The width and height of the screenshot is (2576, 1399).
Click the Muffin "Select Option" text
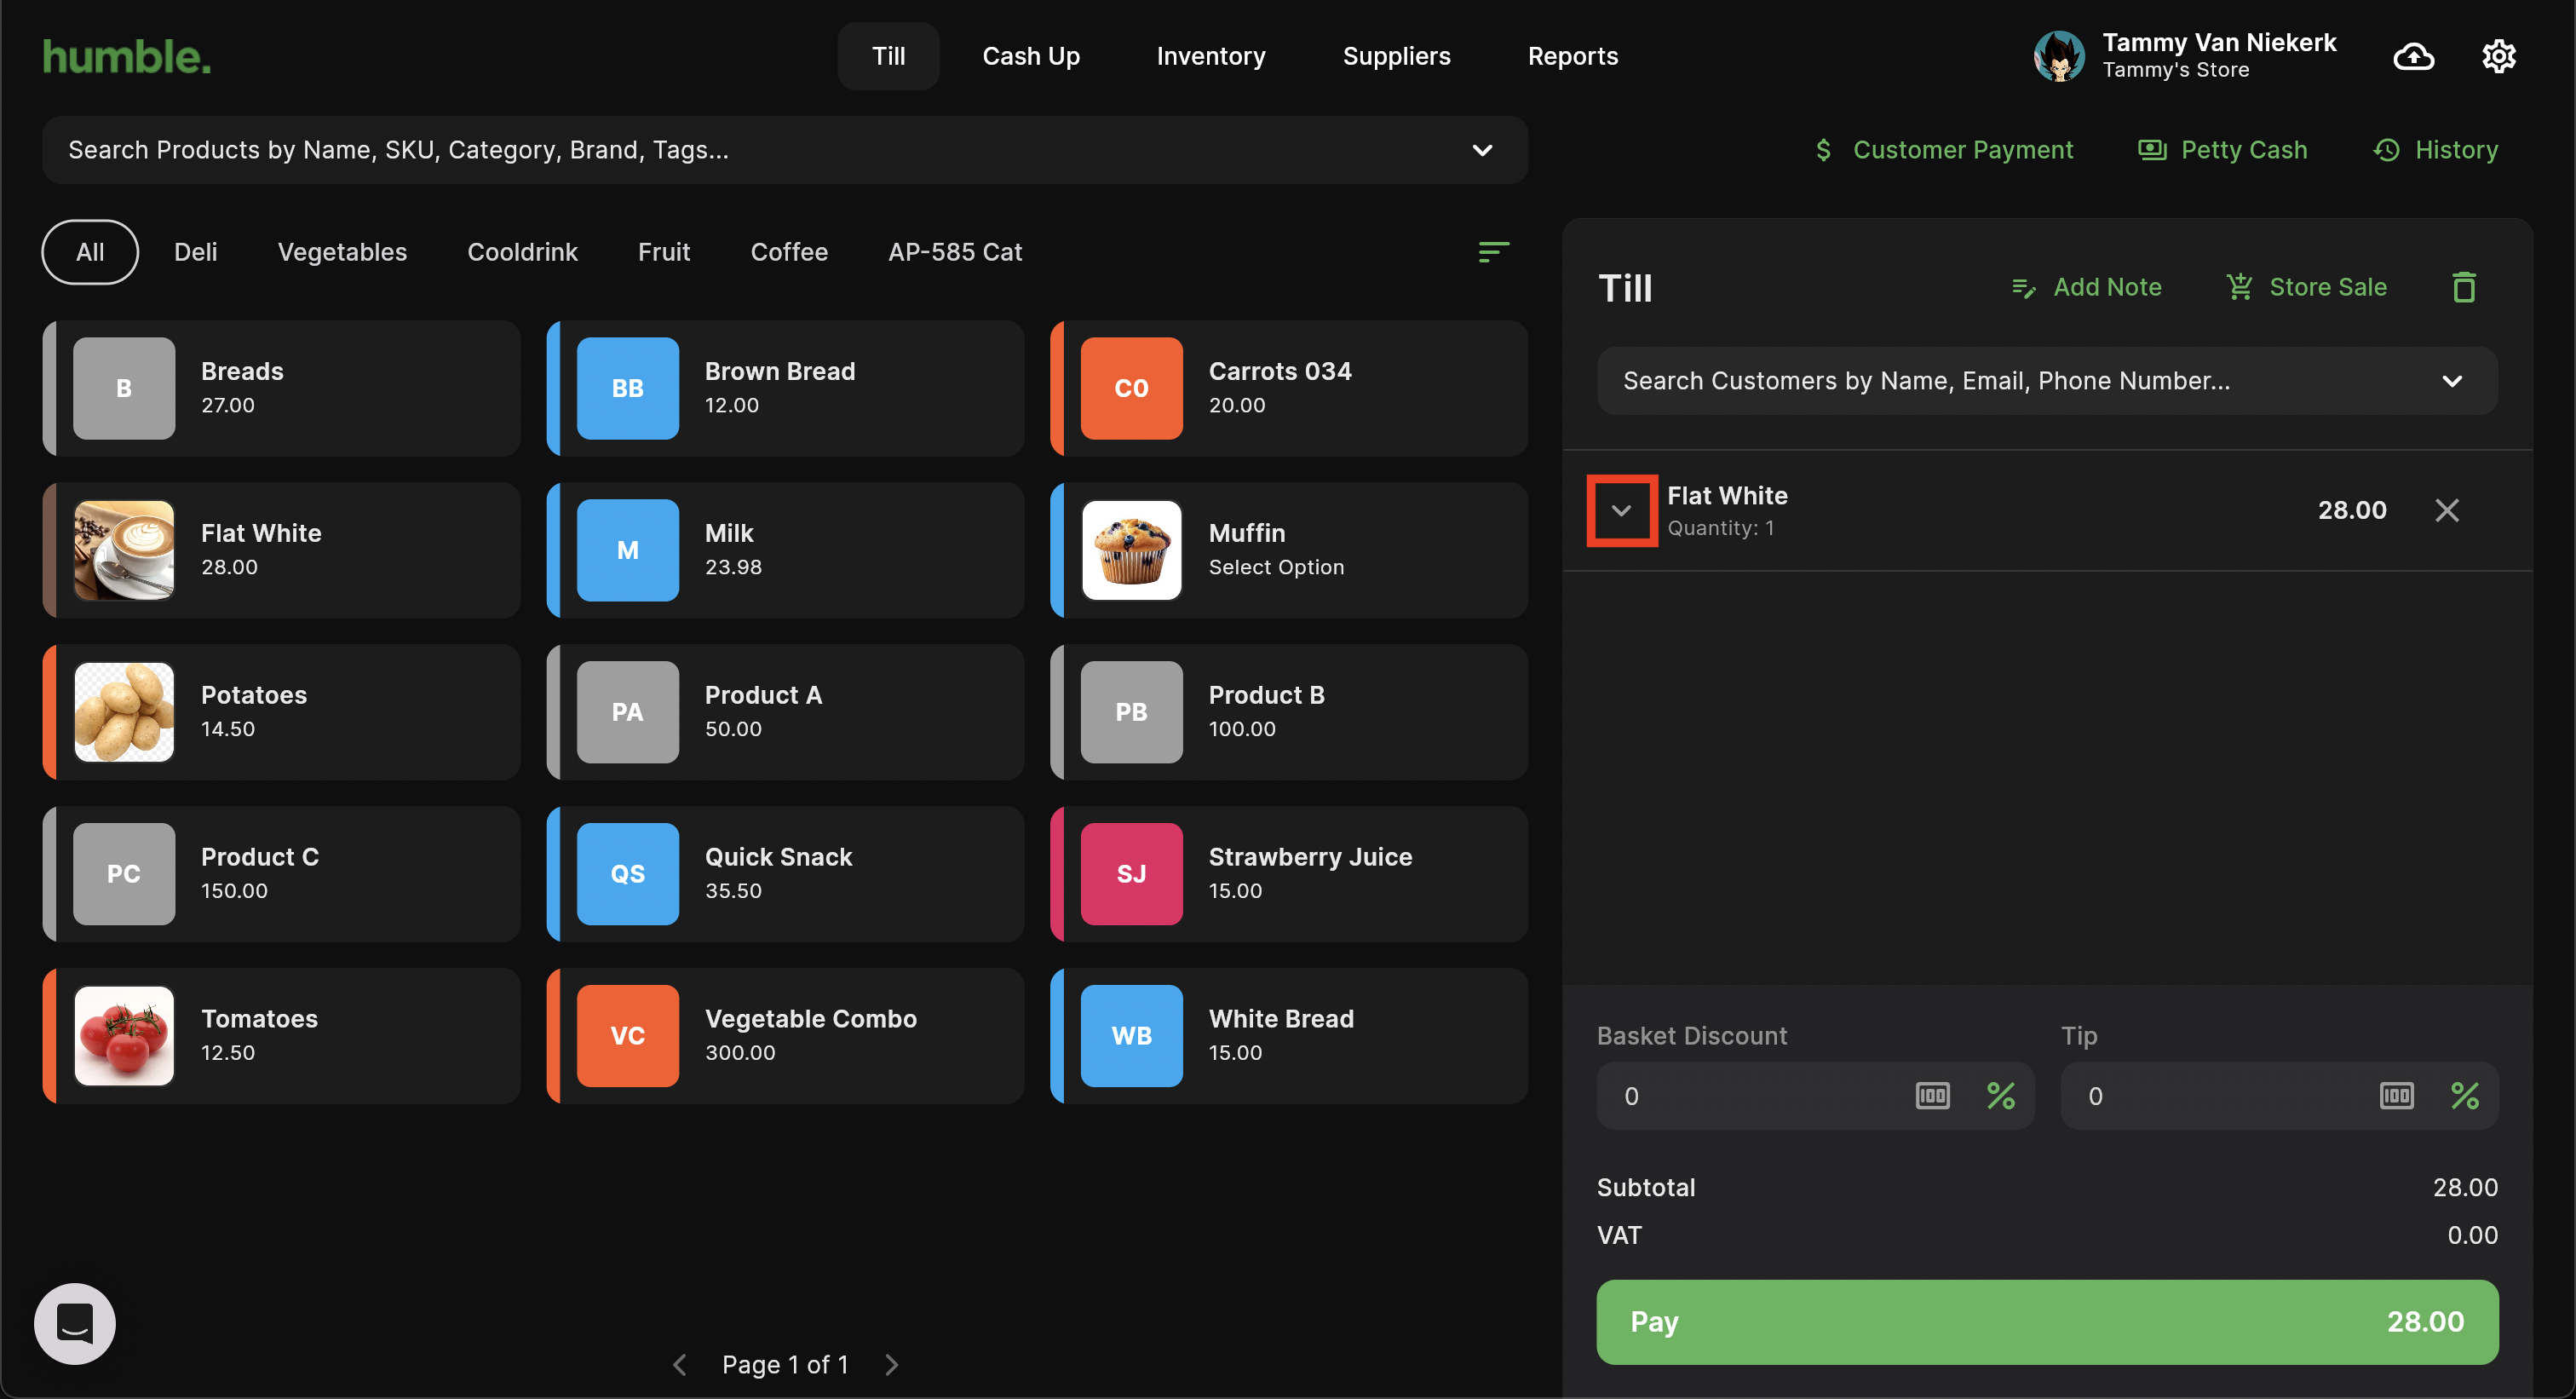click(1275, 567)
